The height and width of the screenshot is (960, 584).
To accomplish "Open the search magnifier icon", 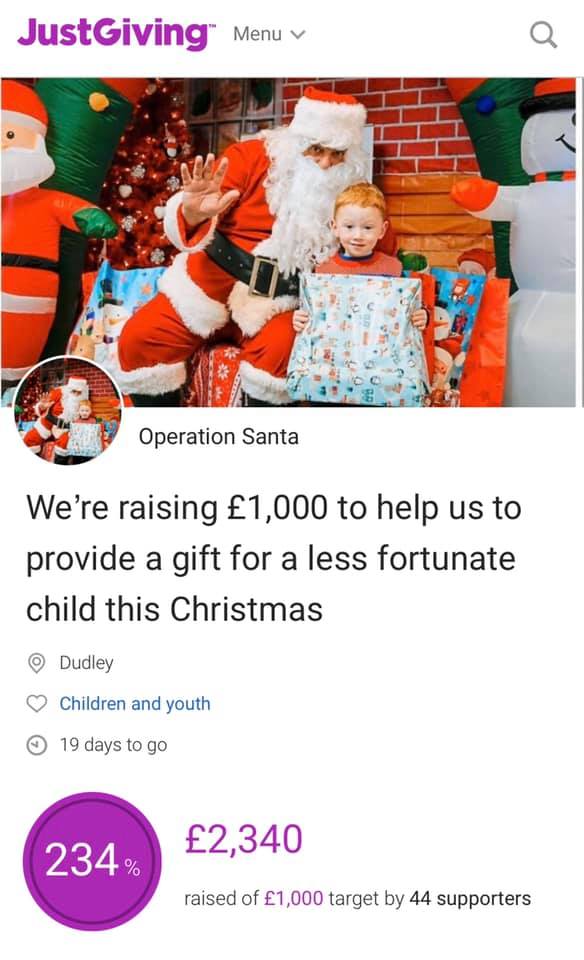I will [x=543, y=34].
